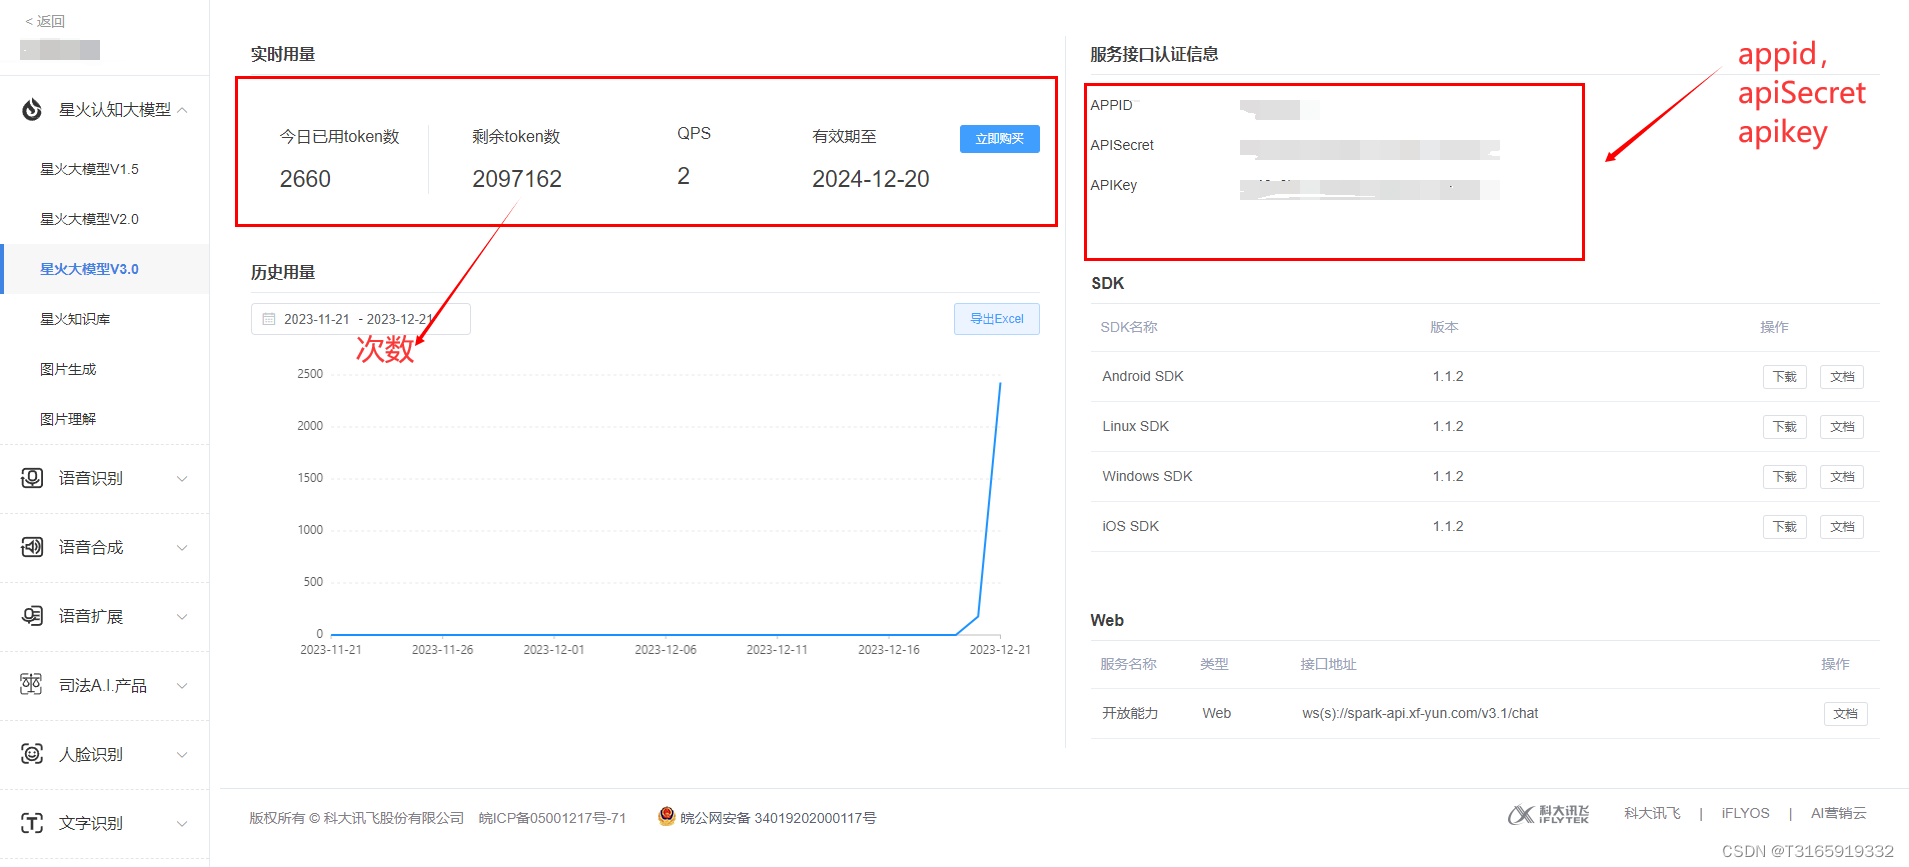Click the police badge icon beside 皖公网安备
The image size is (1909, 867).
pyautogui.click(x=667, y=817)
